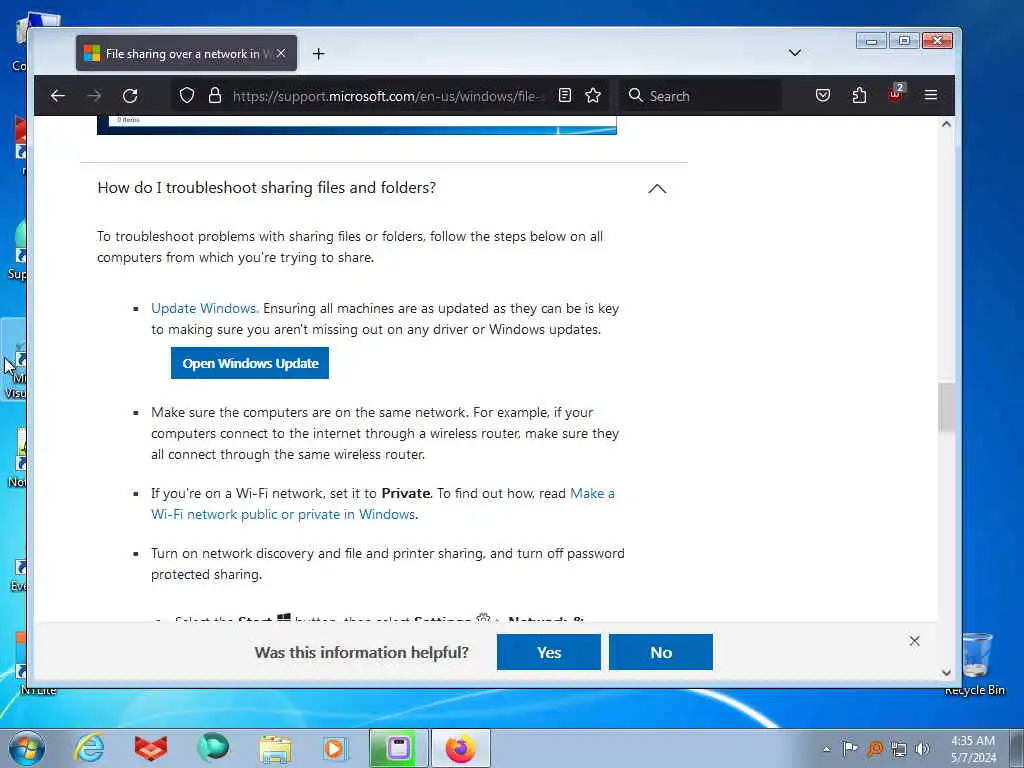
Task: Open the clock showing 4:35 AM
Action: [973, 749]
